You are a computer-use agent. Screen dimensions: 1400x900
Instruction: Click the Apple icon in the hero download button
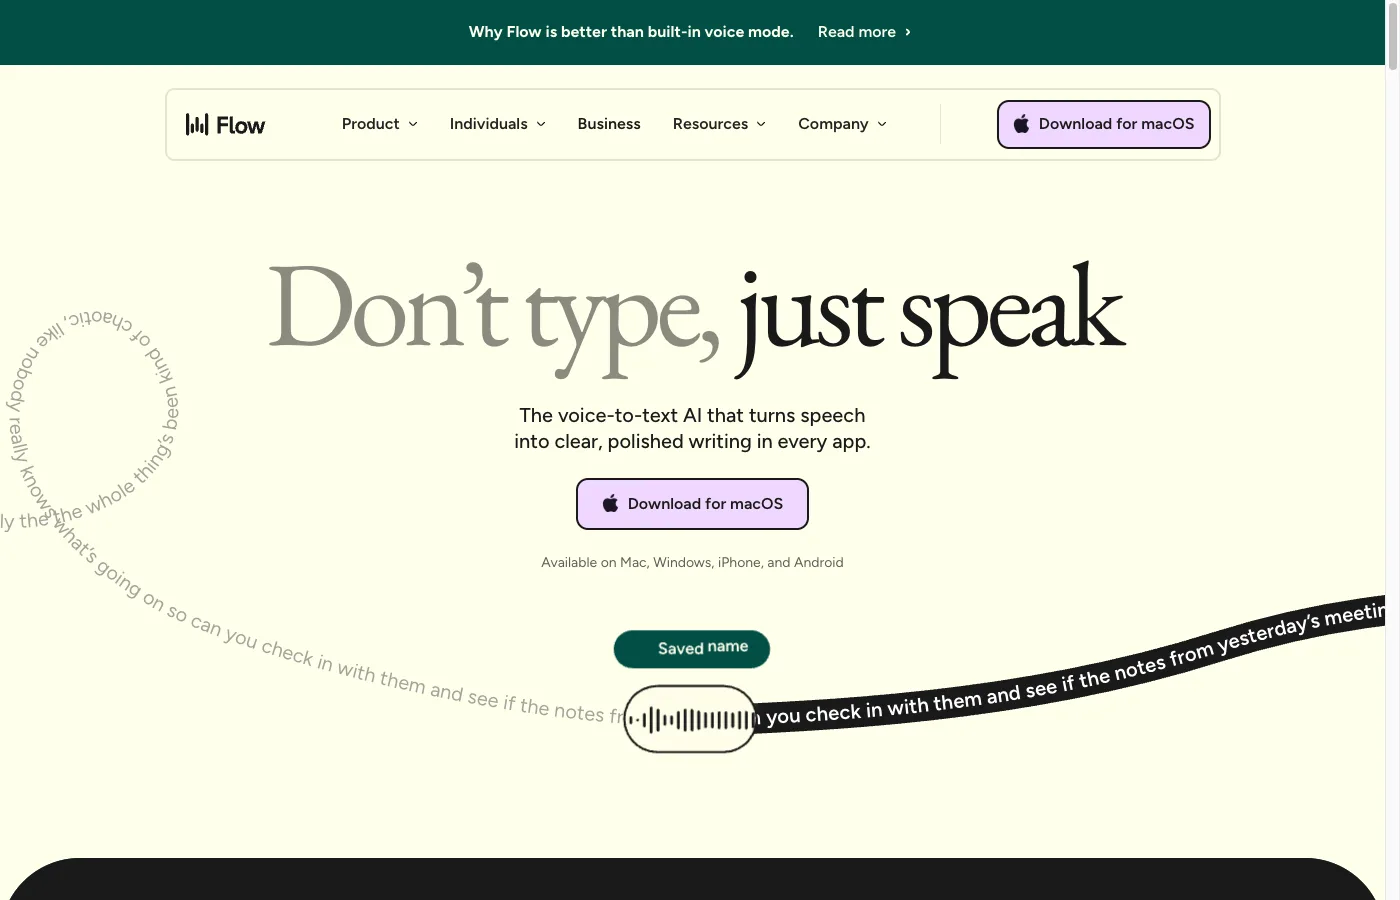coord(610,503)
